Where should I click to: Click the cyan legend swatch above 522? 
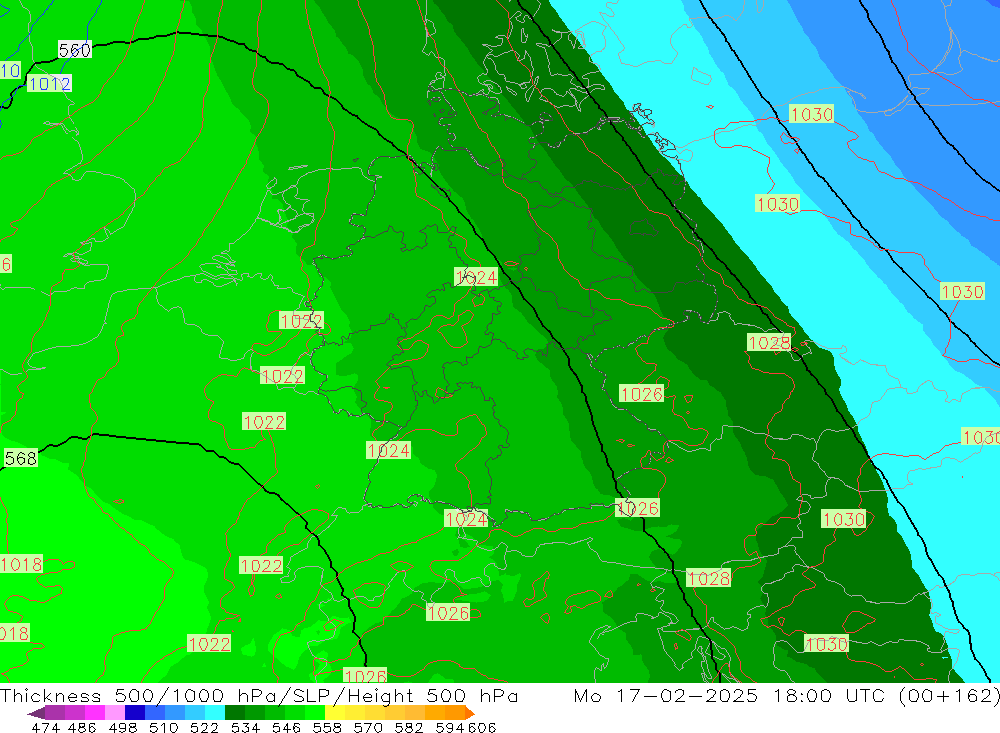215,713
